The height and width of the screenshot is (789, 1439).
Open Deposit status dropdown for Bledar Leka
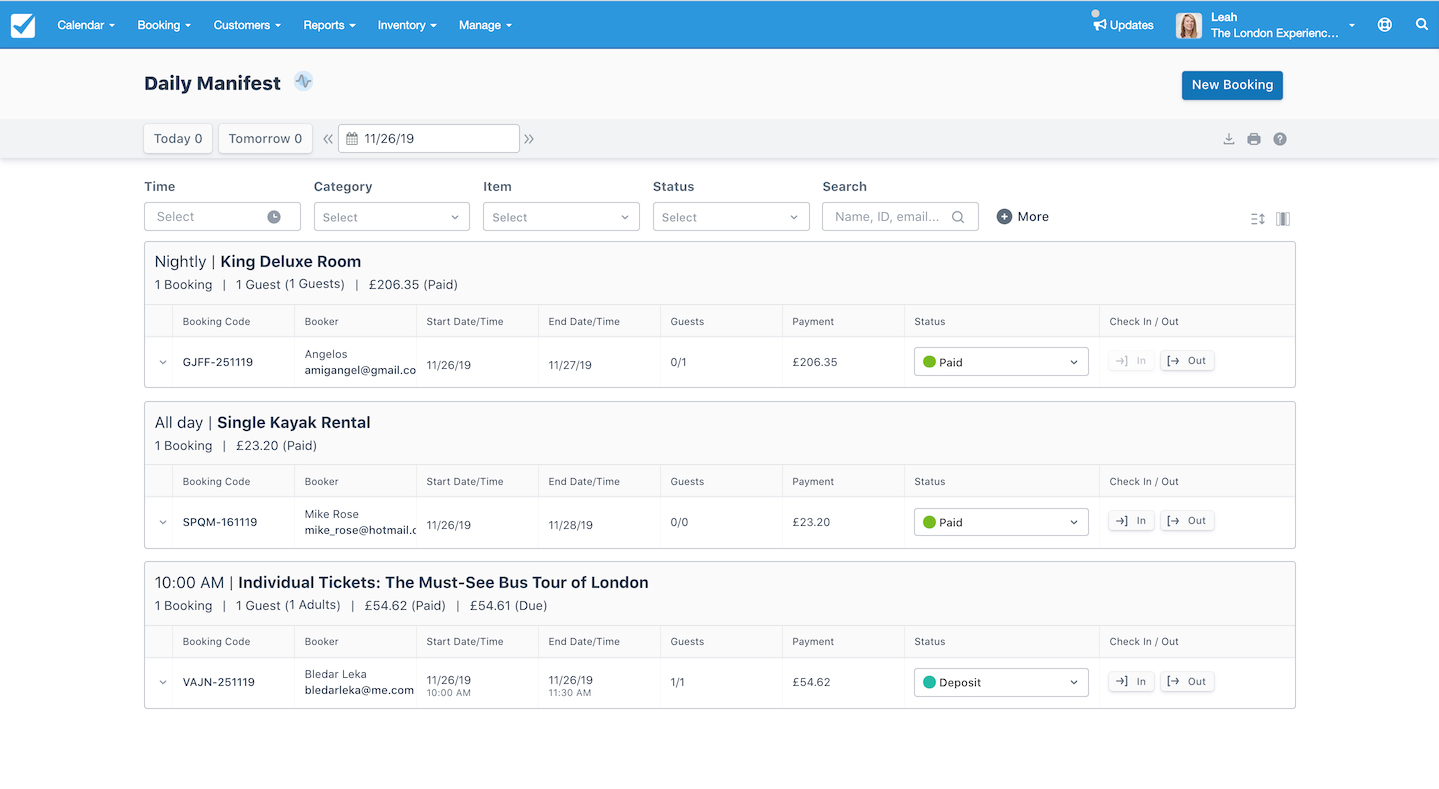coord(1001,682)
